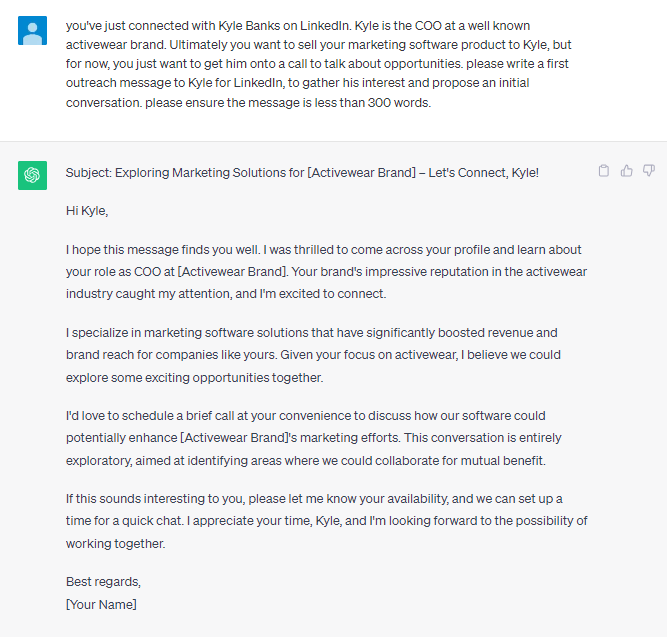Click 'less than 300 words' in the prompt
Image resolution: width=667 pixels, height=637 pixels.
tap(373, 103)
